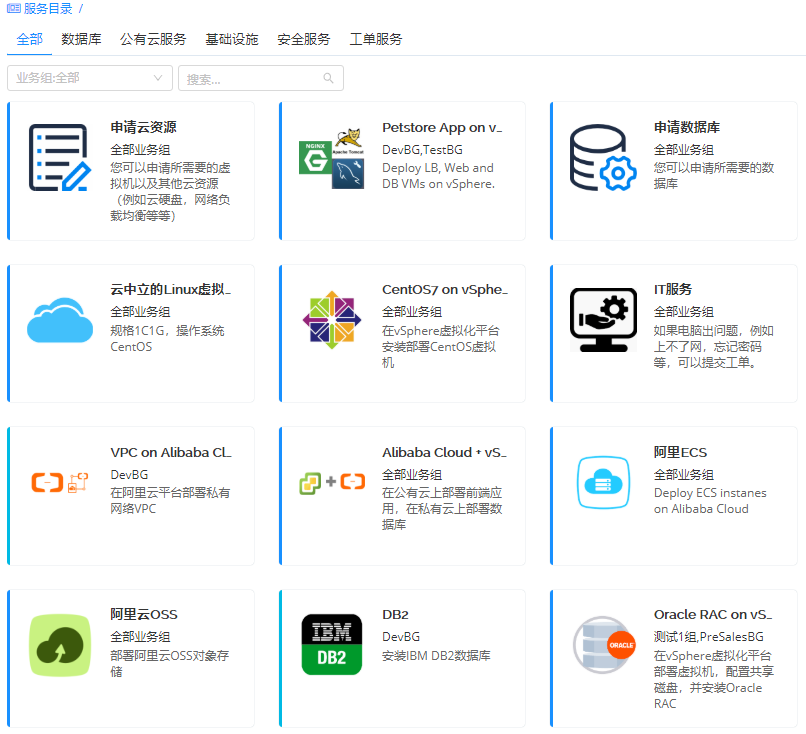Click the CentOS7 logo icon
The height and width of the screenshot is (734, 806).
tap(332, 321)
